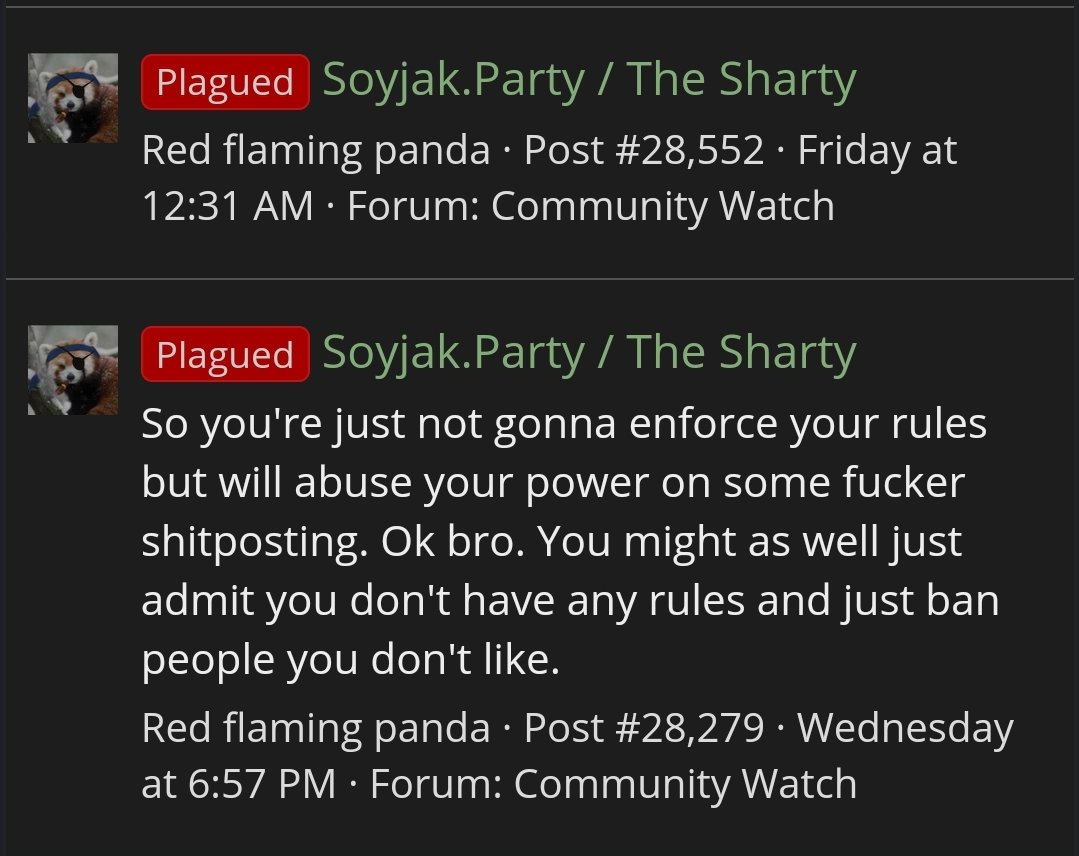Open the Soyjak.Party thread title in the Friday result

coord(588,81)
